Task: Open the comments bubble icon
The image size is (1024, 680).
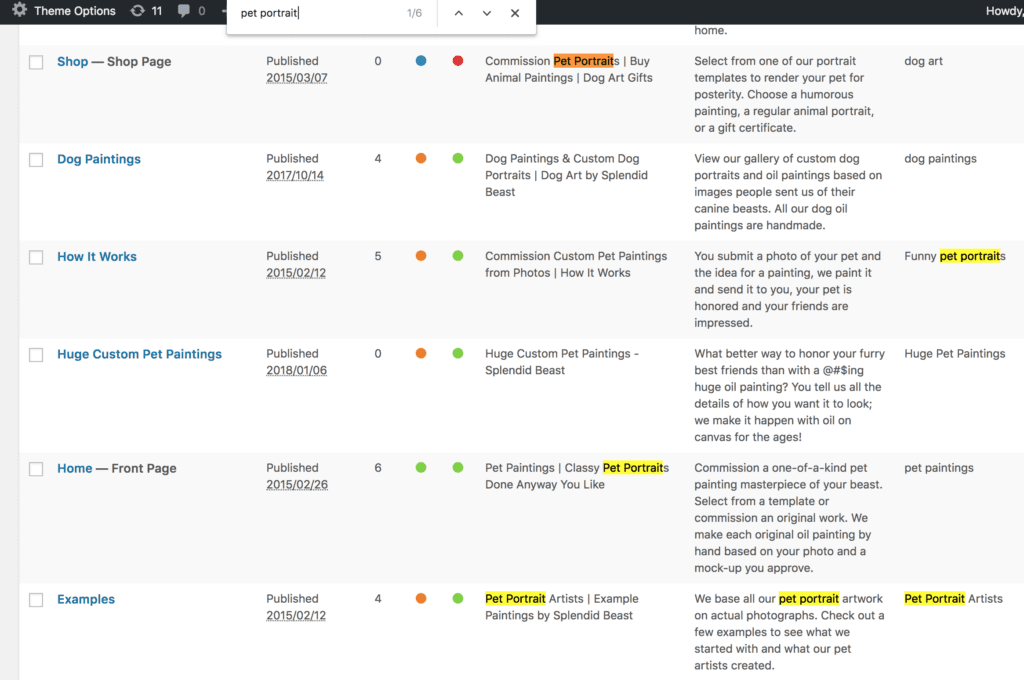Action: (x=184, y=10)
